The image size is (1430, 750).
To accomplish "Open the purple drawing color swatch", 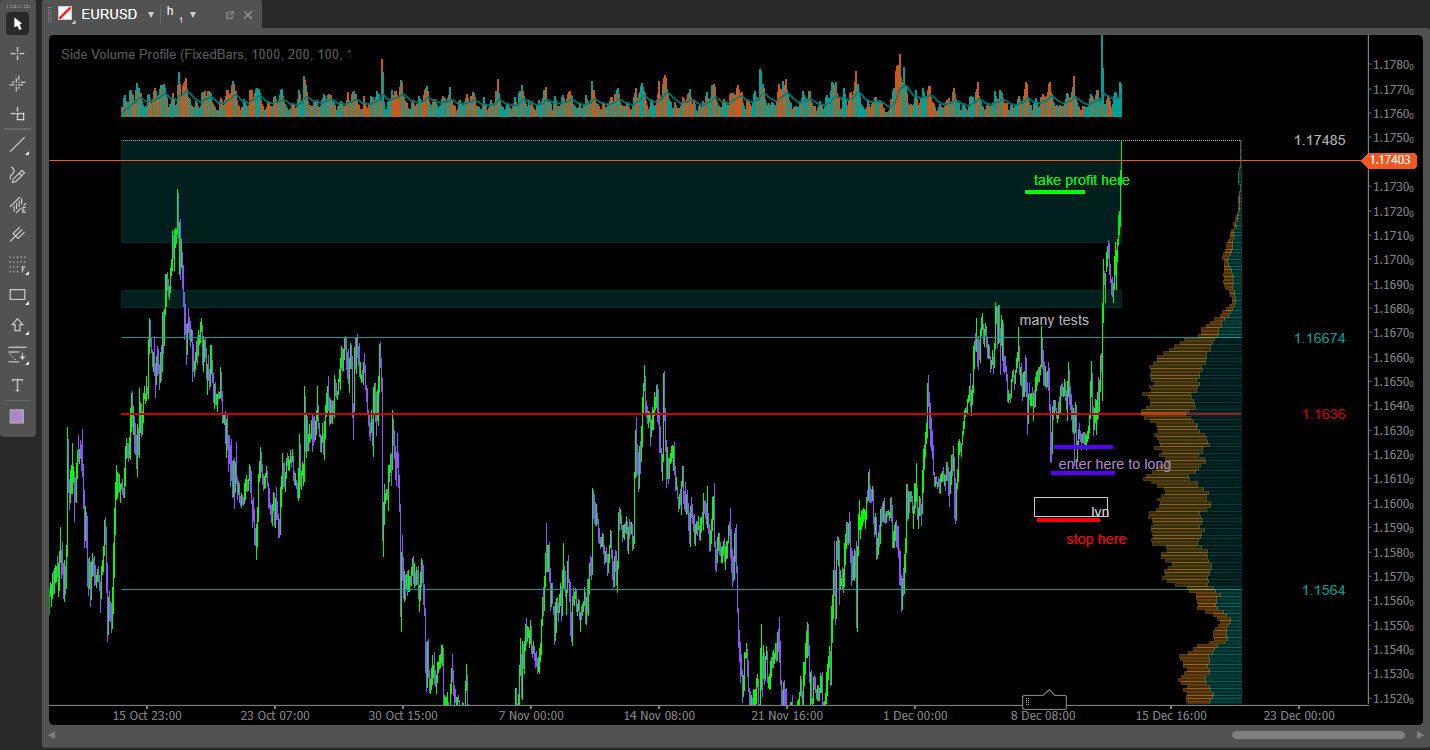I will [17, 416].
